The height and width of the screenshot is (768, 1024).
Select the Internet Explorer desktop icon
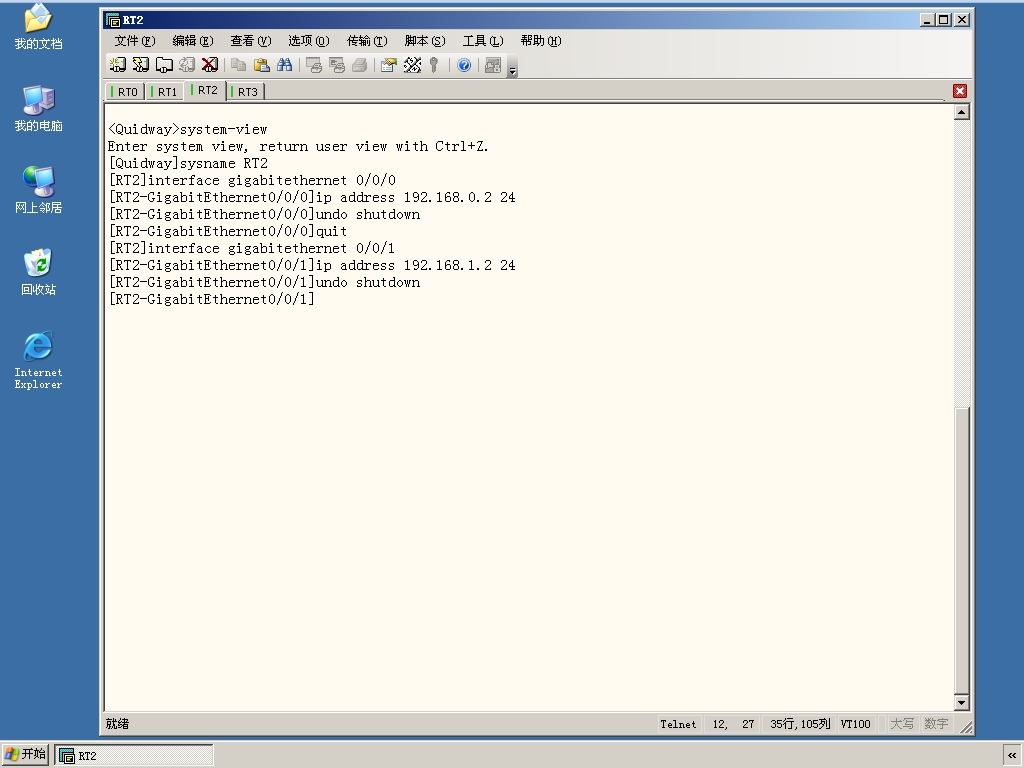click(39, 360)
